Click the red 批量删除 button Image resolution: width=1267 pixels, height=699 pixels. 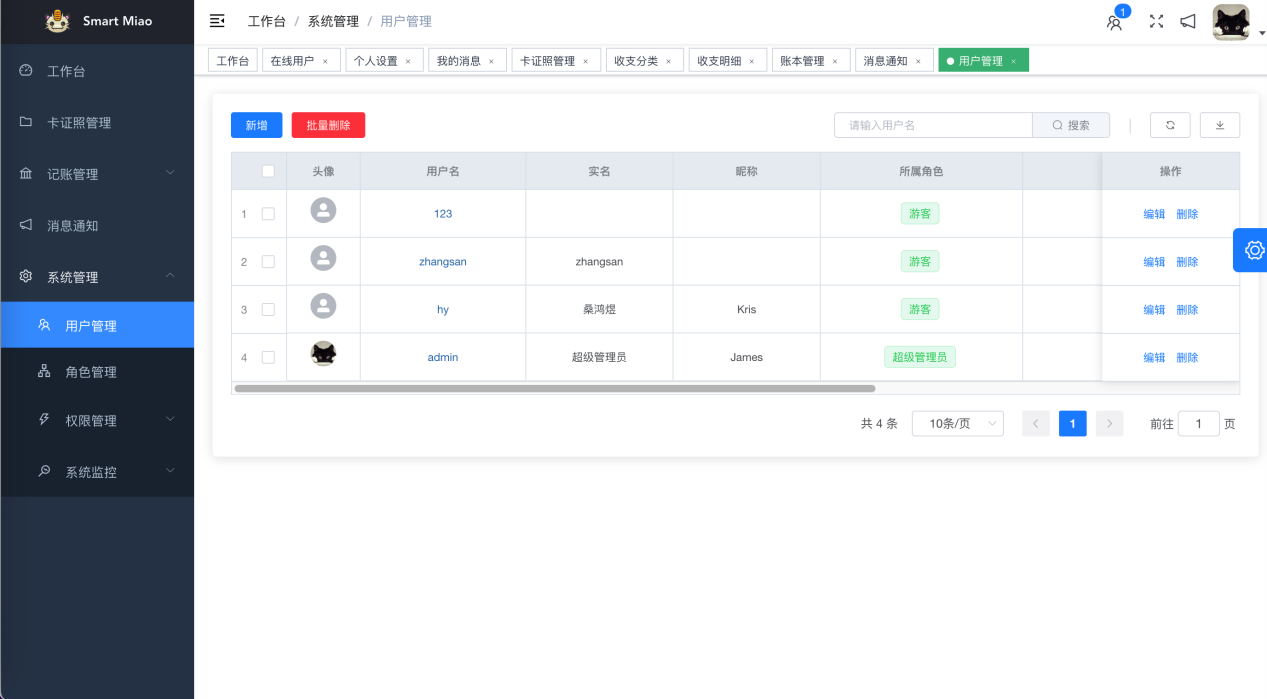(328, 125)
